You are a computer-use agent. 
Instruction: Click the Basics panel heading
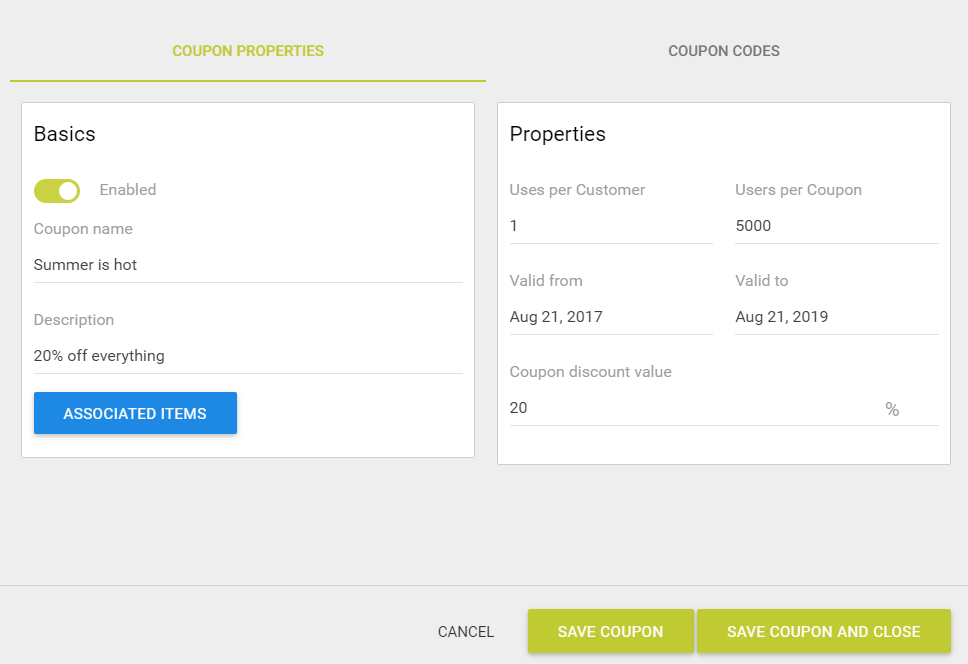click(x=65, y=134)
